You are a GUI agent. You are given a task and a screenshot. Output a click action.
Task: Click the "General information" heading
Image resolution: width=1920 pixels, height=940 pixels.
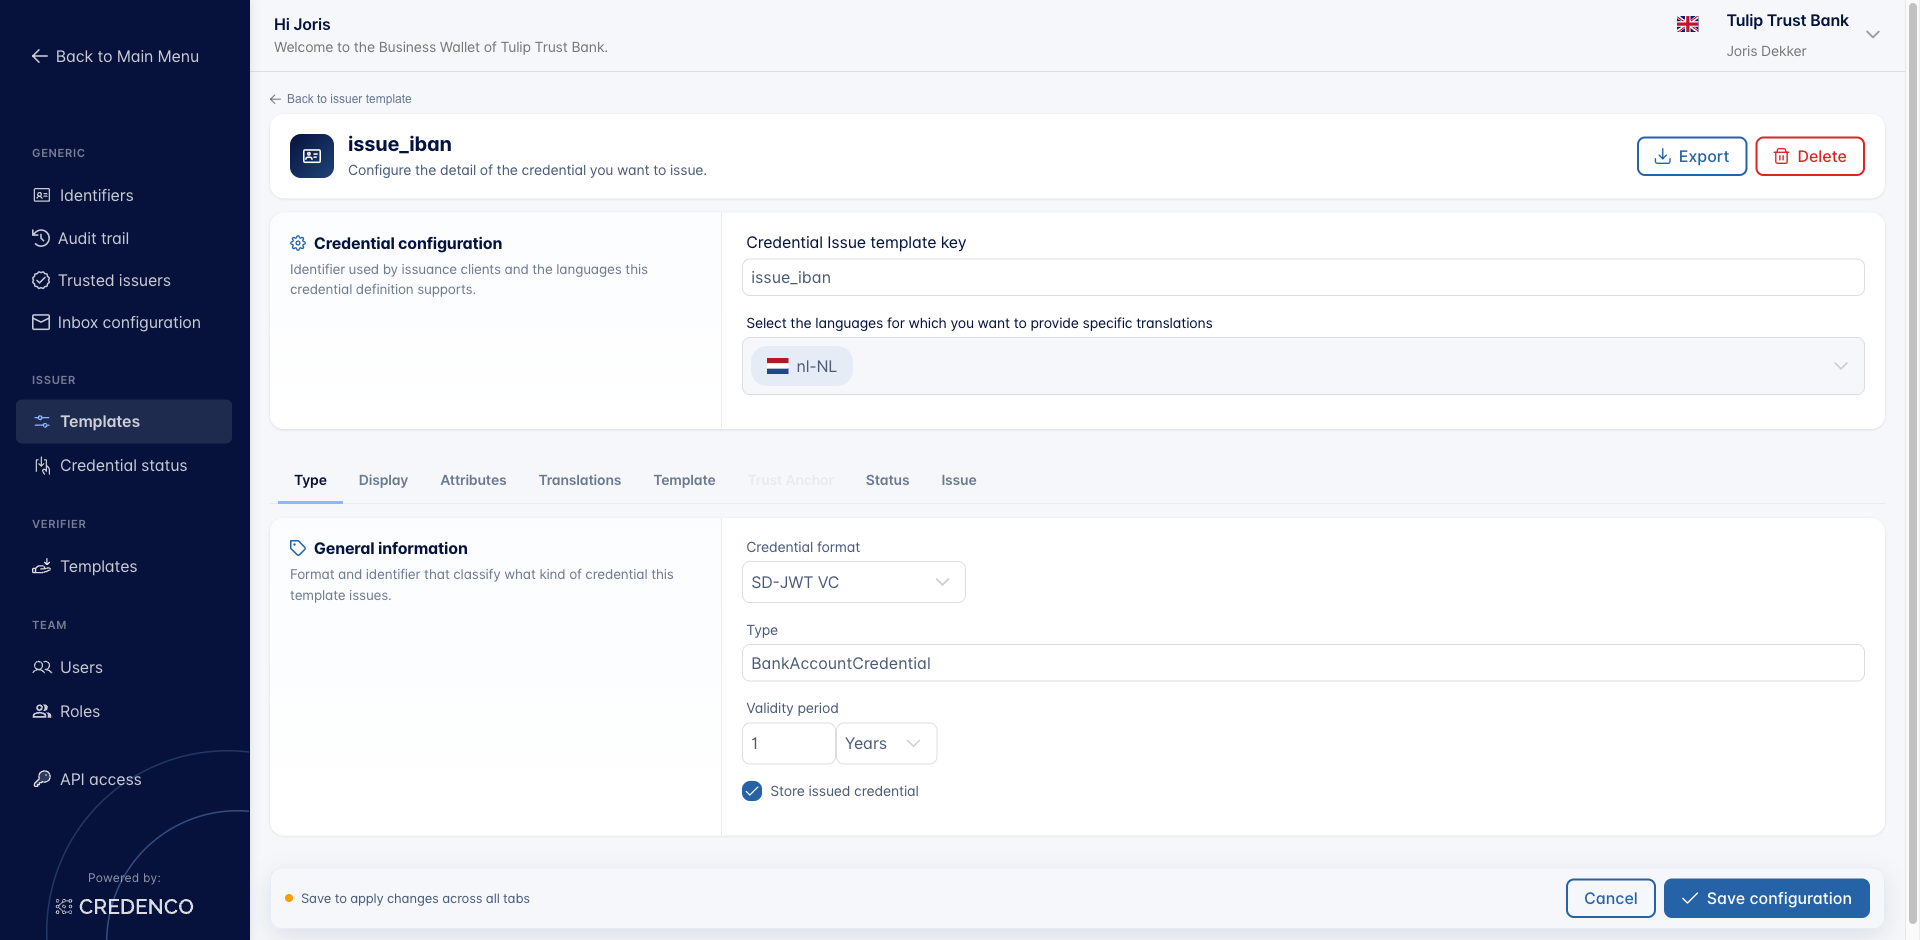point(391,548)
